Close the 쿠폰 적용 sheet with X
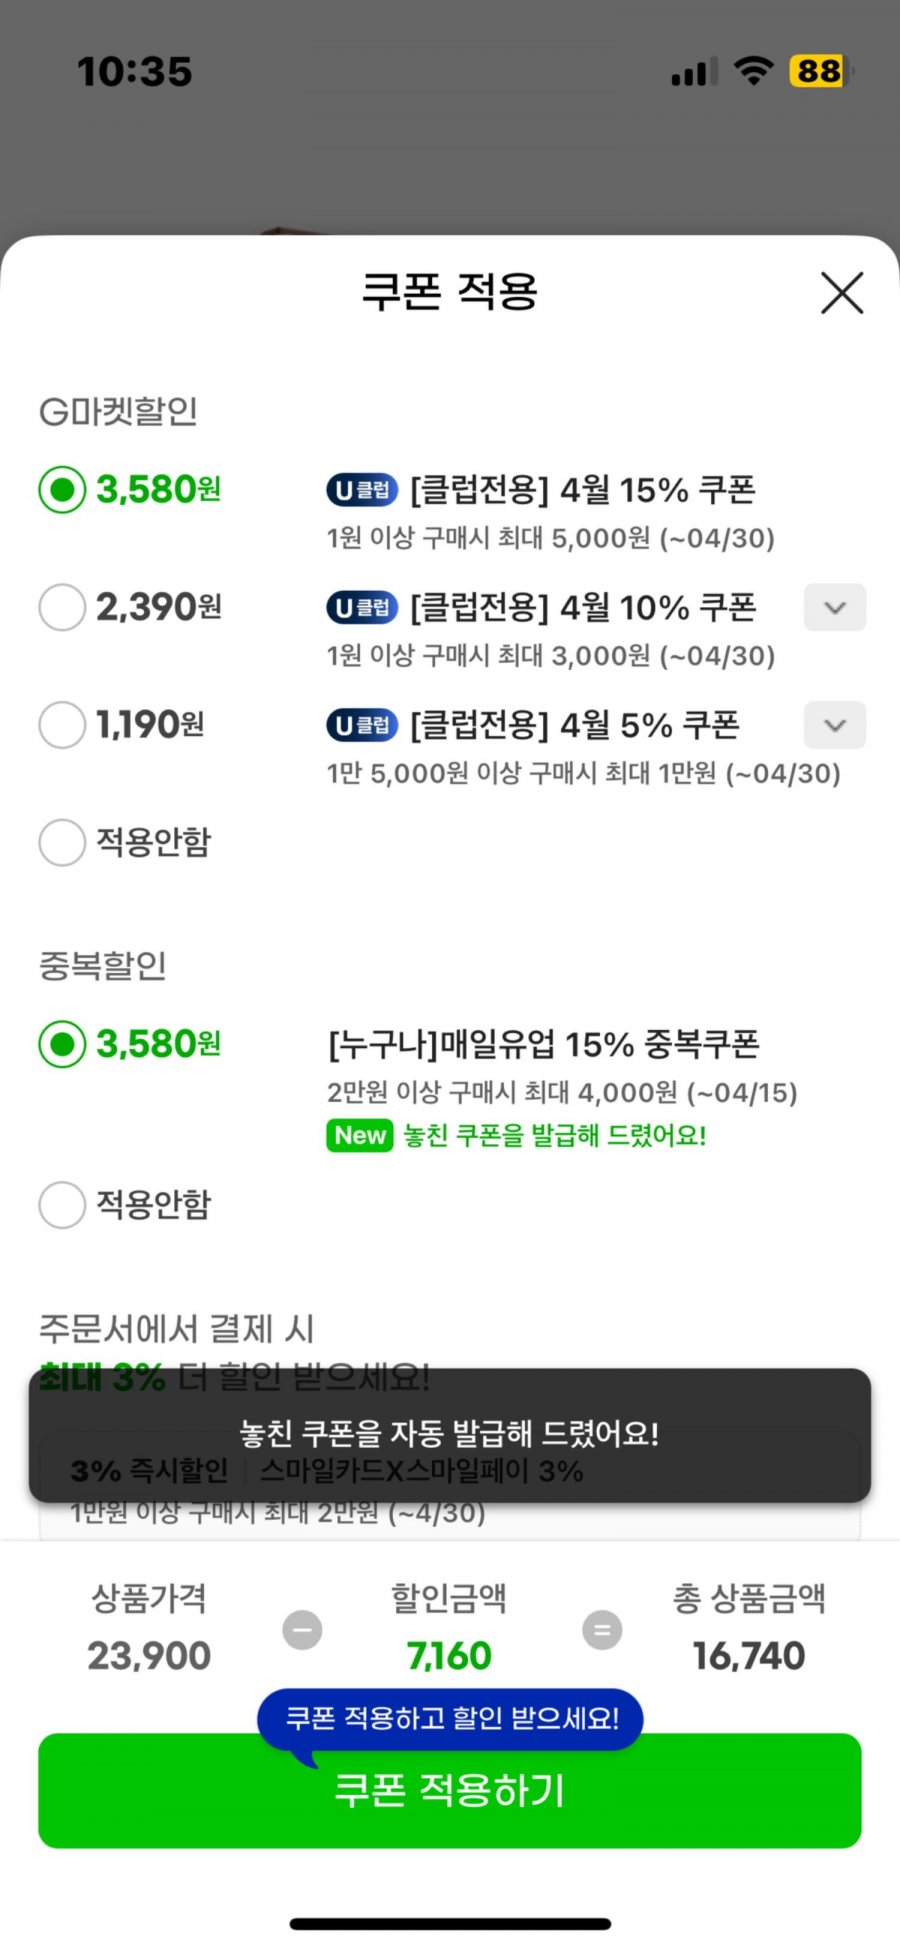The image size is (900, 1949). pyautogui.click(x=842, y=293)
